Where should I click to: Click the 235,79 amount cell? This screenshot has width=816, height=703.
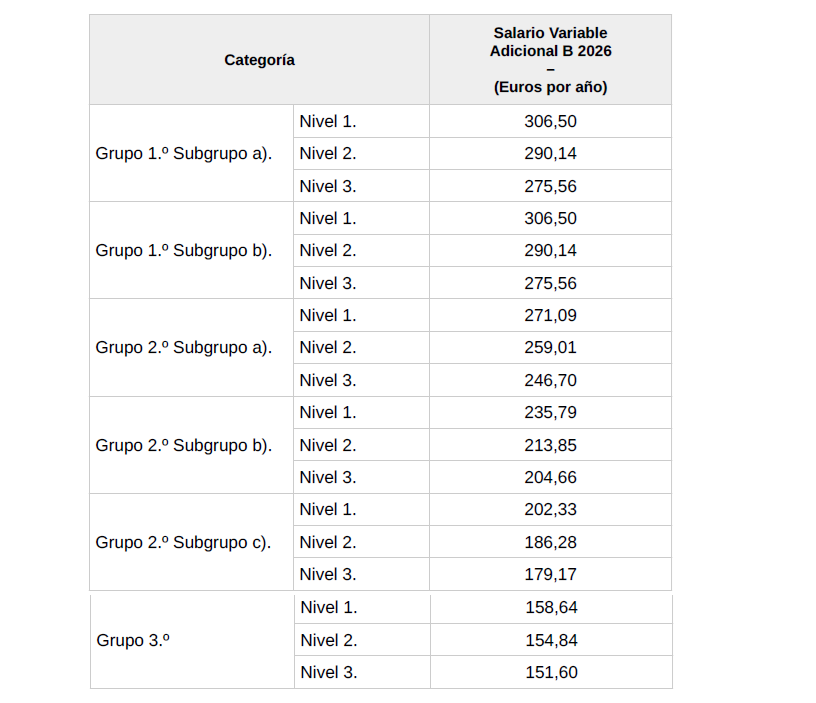pyautogui.click(x=551, y=413)
